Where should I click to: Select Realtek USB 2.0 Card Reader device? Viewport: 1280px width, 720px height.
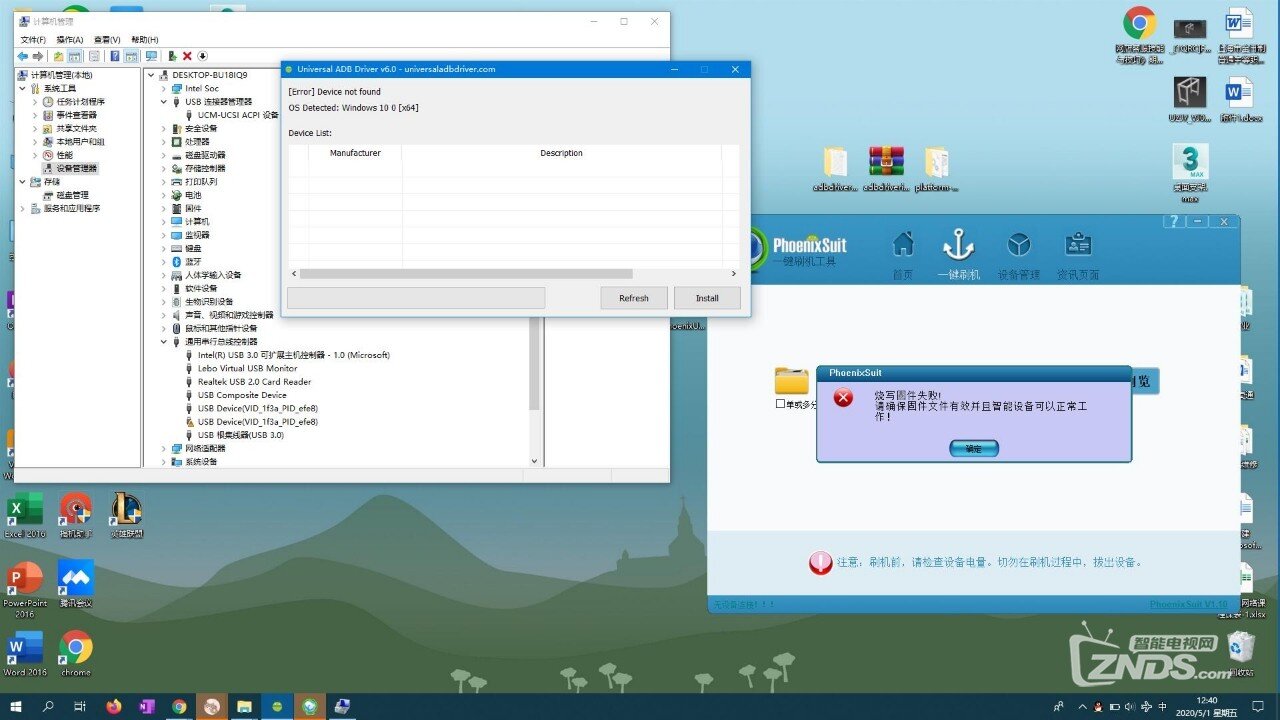pos(254,382)
